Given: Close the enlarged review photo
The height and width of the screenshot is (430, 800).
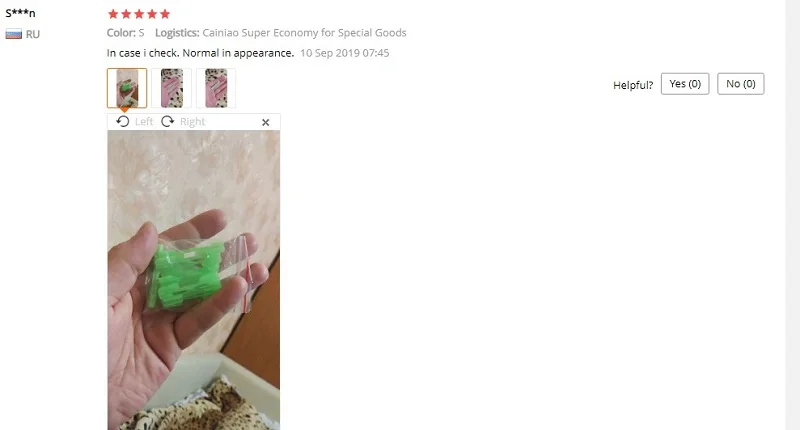Looking at the screenshot, I should pos(265,122).
